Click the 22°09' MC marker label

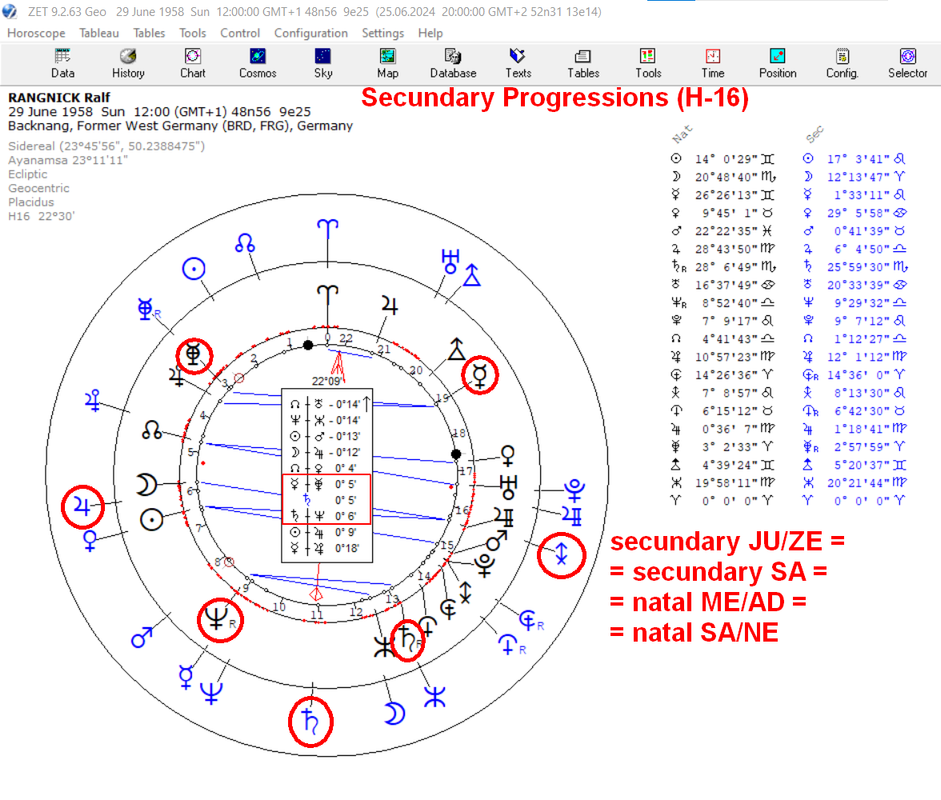click(326, 380)
